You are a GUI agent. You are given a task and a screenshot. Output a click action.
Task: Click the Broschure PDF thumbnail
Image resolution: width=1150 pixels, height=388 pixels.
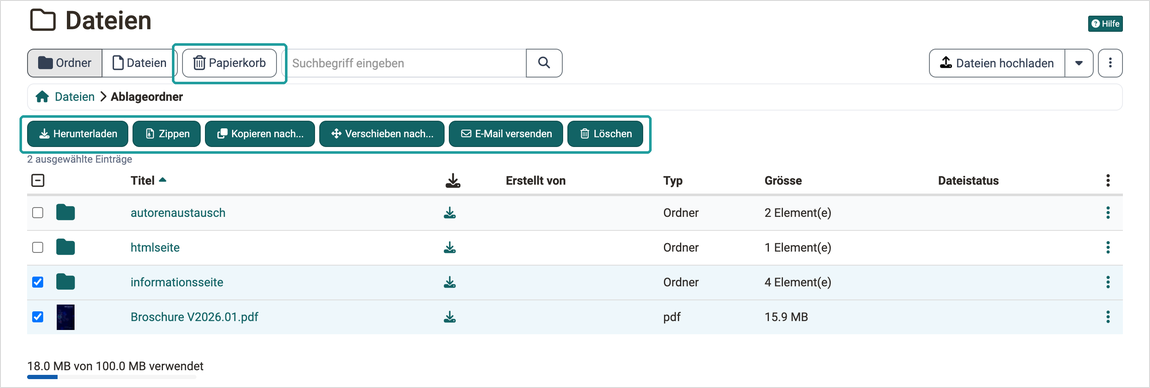[66, 317]
